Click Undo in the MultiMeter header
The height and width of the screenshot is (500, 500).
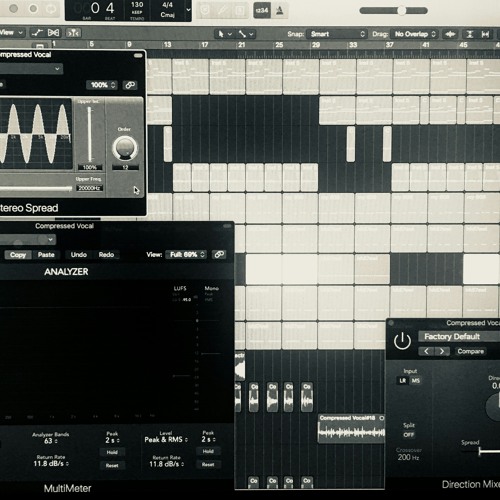tap(79, 255)
